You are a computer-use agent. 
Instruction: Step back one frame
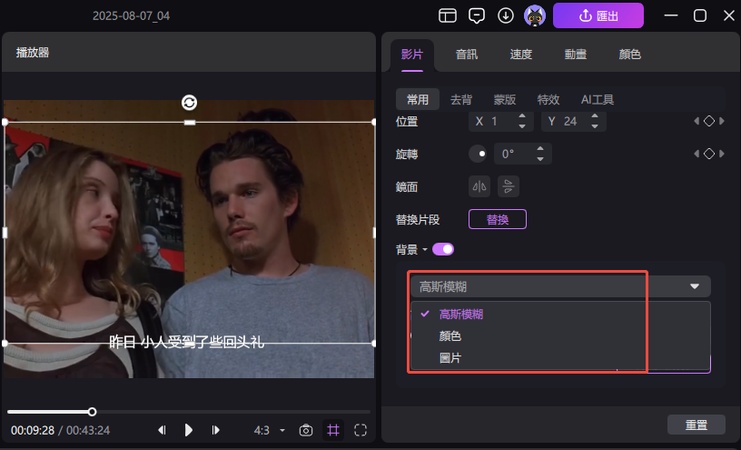tap(162, 430)
